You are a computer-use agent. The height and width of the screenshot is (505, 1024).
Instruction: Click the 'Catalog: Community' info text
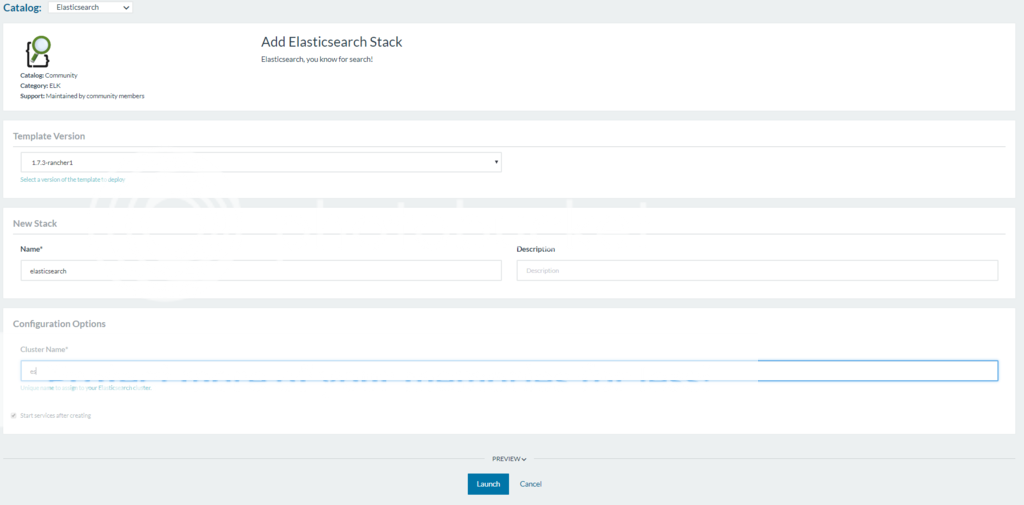[x=49, y=75]
